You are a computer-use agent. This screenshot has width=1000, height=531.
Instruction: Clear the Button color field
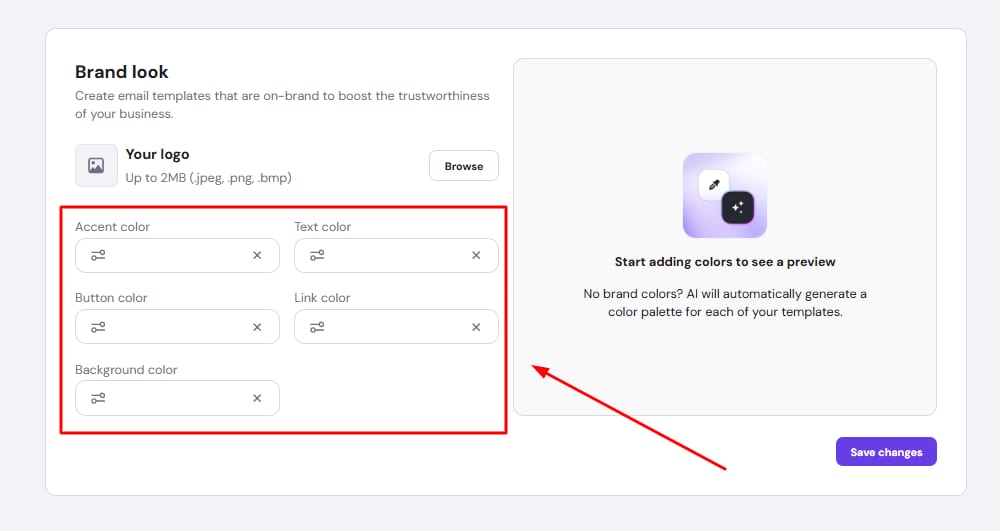[x=257, y=327]
